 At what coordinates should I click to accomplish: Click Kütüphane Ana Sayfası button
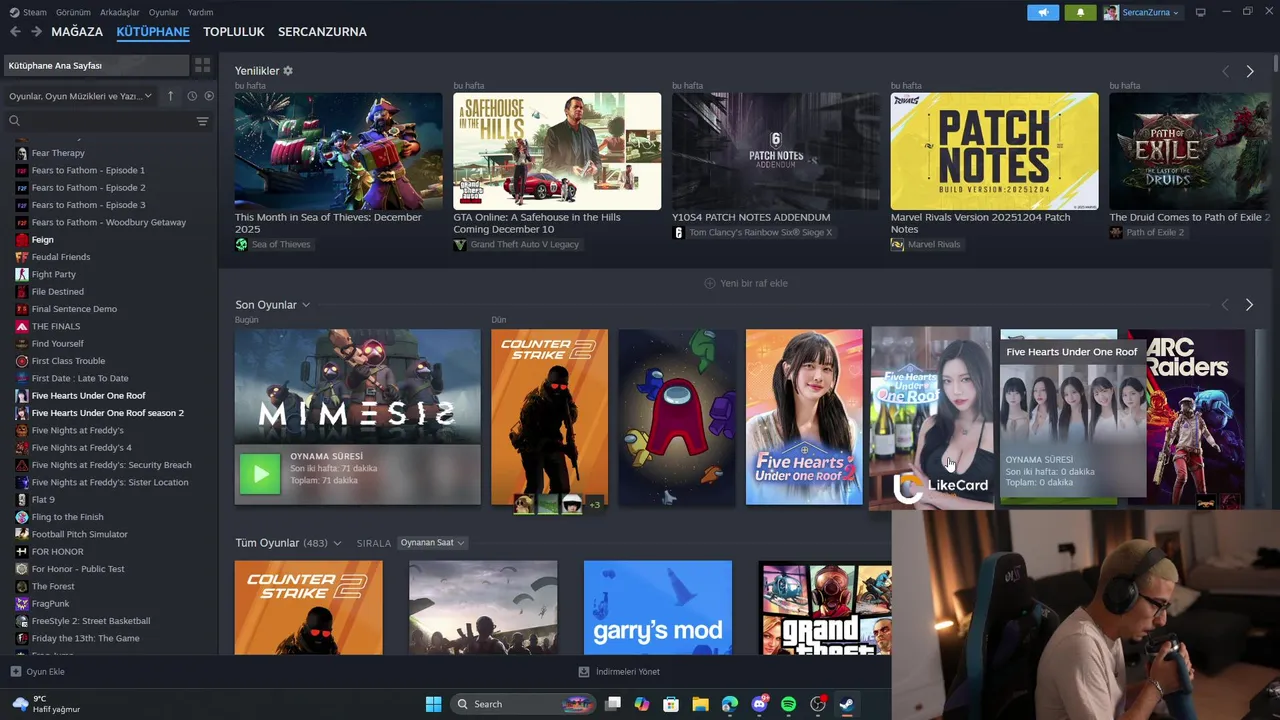[x=96, y=65]
